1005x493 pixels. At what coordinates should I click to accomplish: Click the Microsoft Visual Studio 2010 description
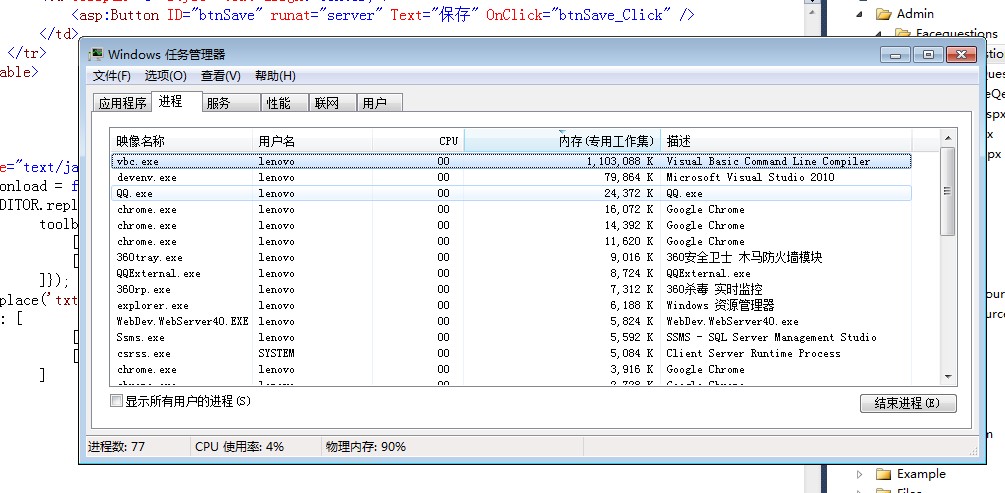tap(750, 178)
